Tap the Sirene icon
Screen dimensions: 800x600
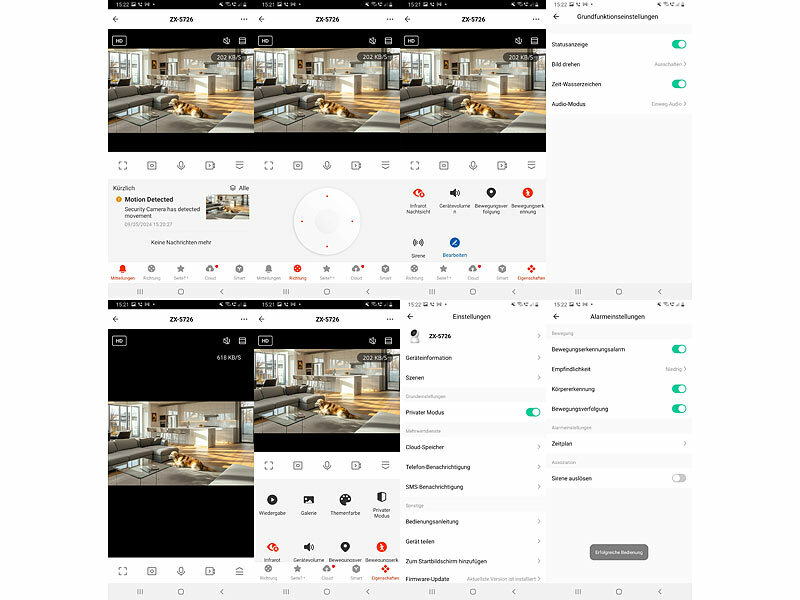(418, 242)
